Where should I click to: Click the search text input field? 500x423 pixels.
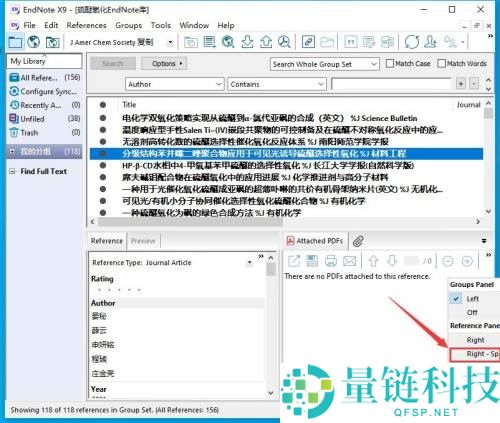click(x=391, y=84)
